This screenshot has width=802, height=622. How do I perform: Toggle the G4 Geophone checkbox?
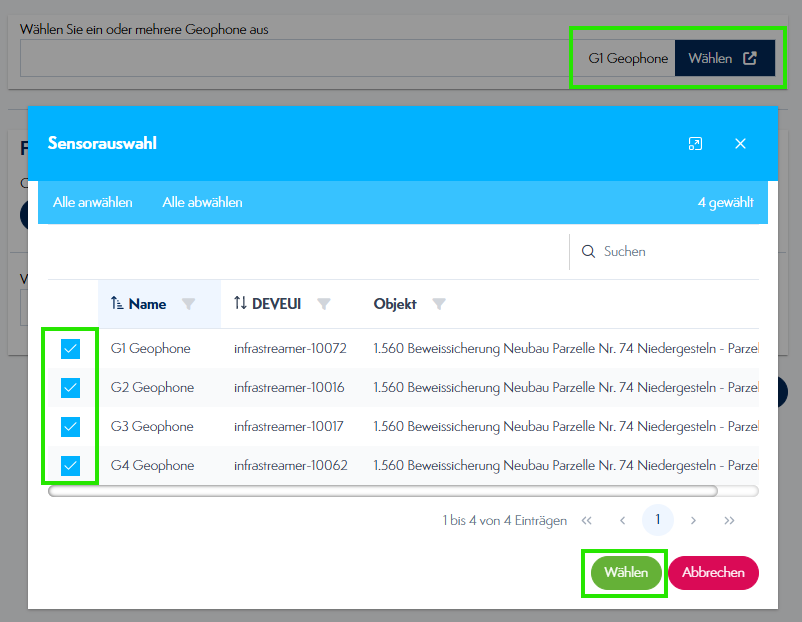70,466
